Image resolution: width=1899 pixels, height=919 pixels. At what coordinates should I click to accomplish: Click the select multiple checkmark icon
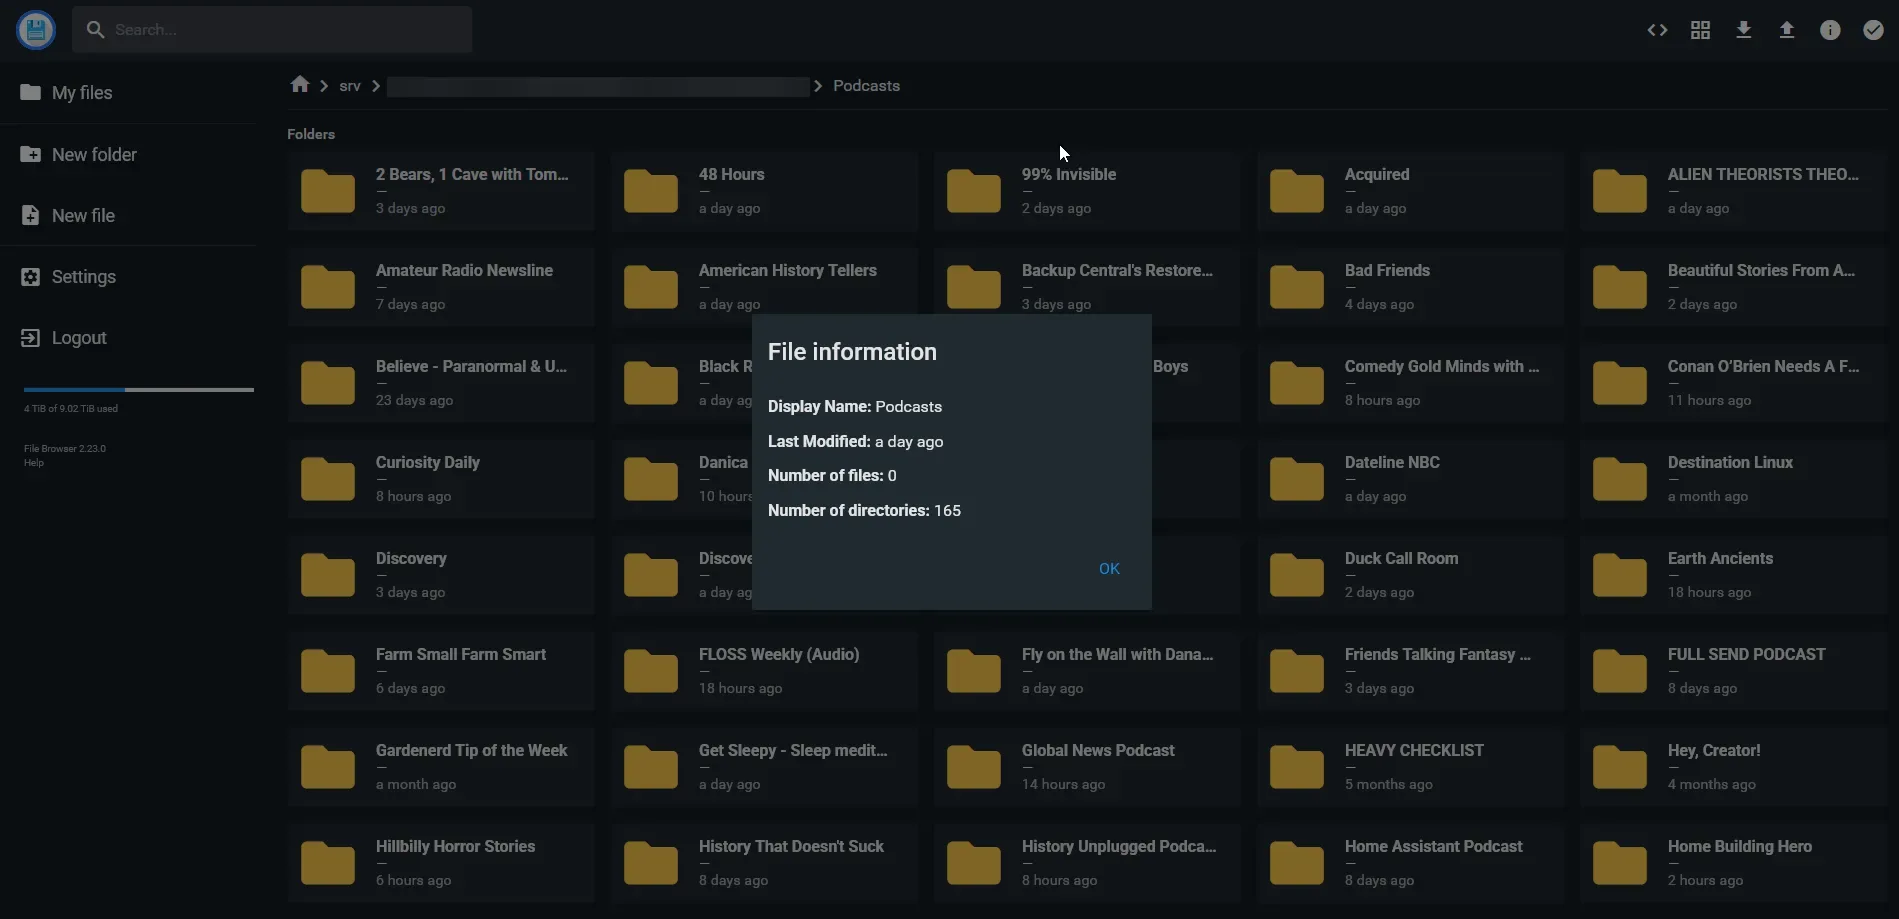[1873, 30]
